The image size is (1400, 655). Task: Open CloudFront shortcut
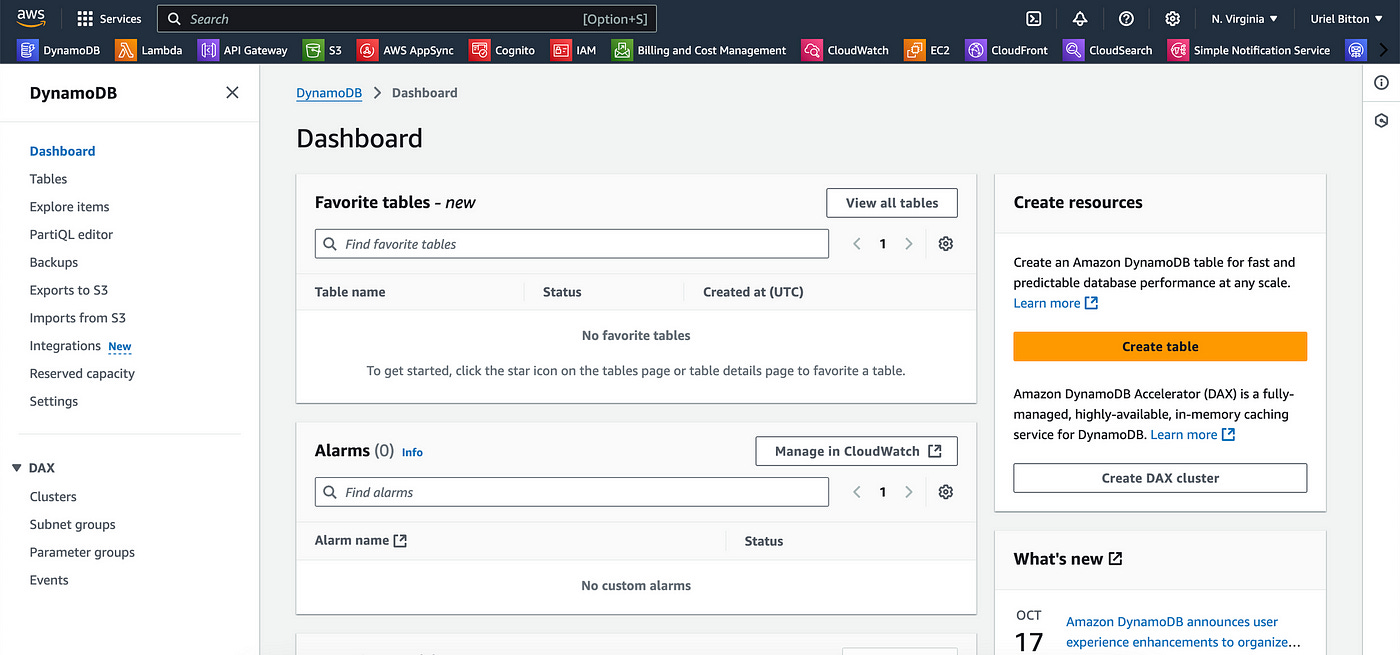click(1009, 50)
